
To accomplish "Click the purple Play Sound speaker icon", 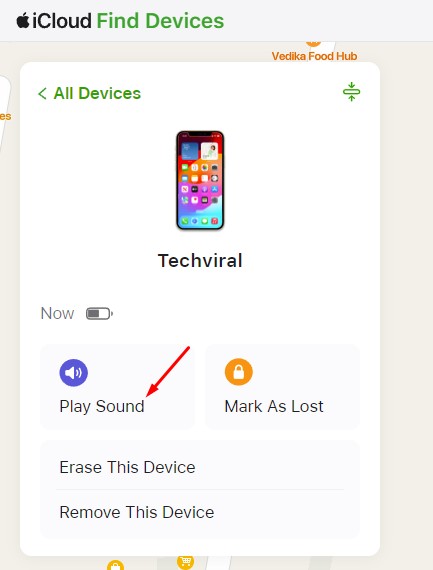I will point(73,373).
